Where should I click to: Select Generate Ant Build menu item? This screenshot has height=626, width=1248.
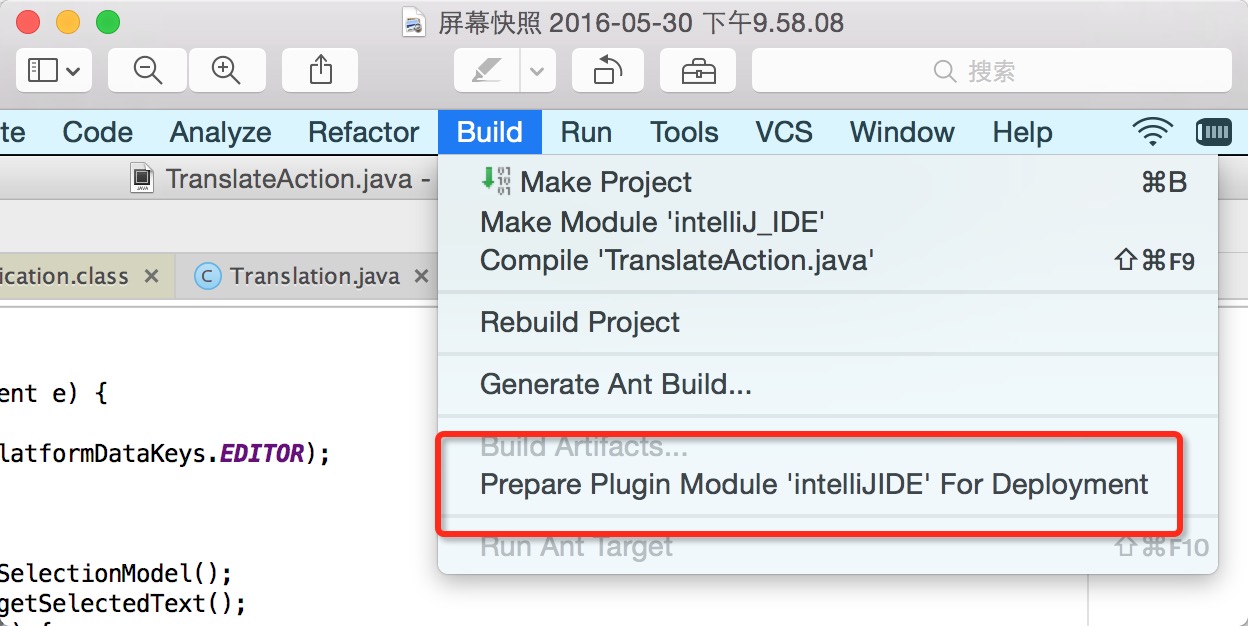point(616,384)
